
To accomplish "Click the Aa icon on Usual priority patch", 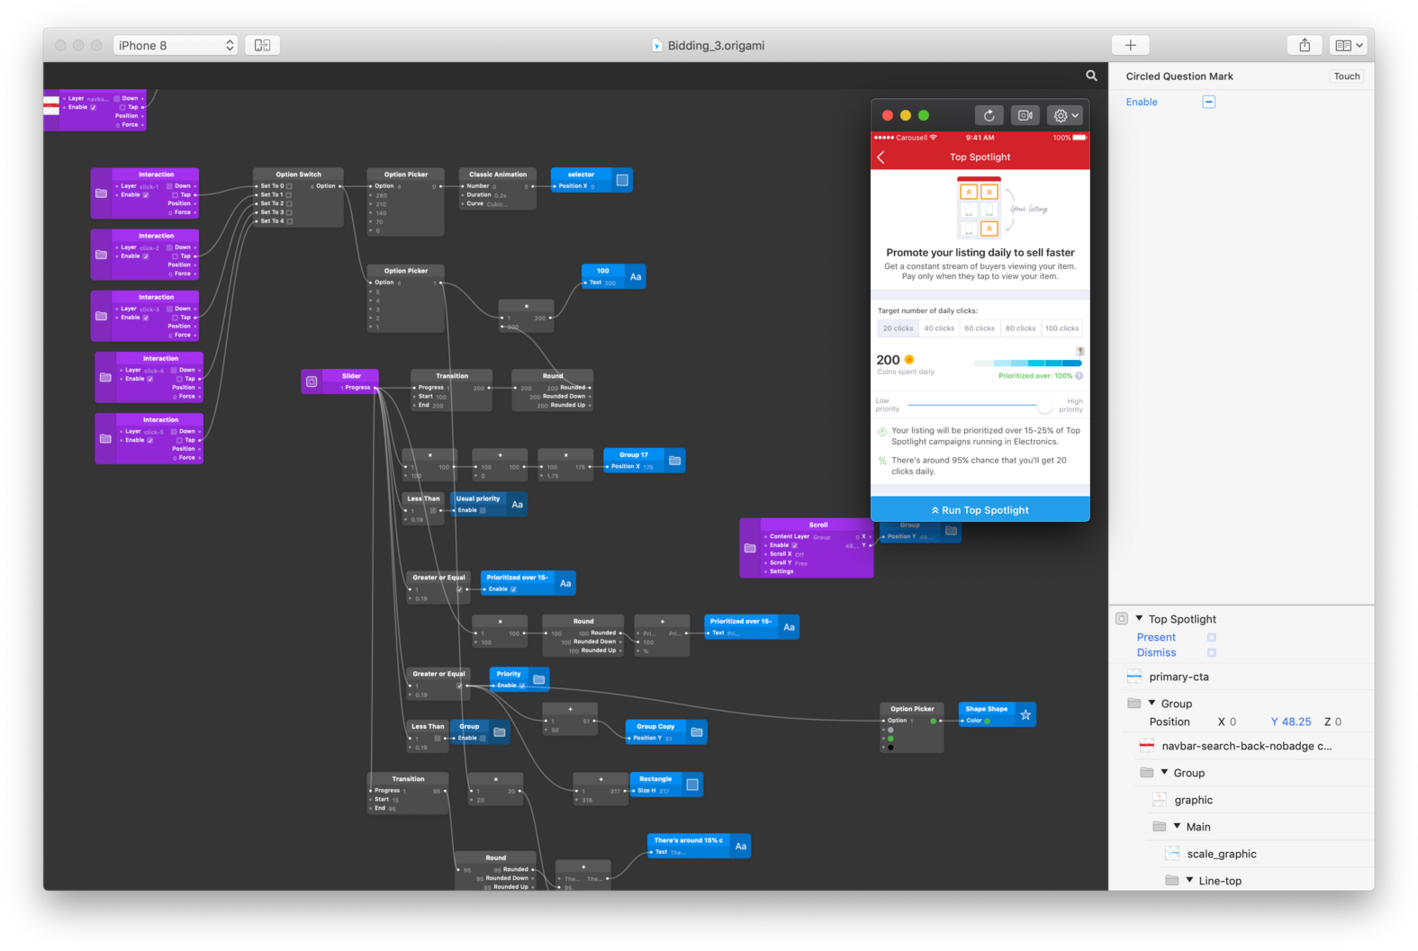I will tap(517, 504).
